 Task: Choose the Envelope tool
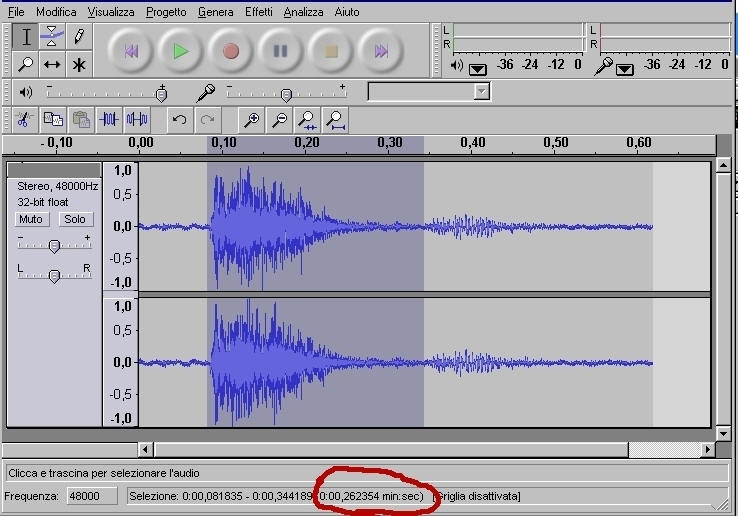tap(52, 37)
